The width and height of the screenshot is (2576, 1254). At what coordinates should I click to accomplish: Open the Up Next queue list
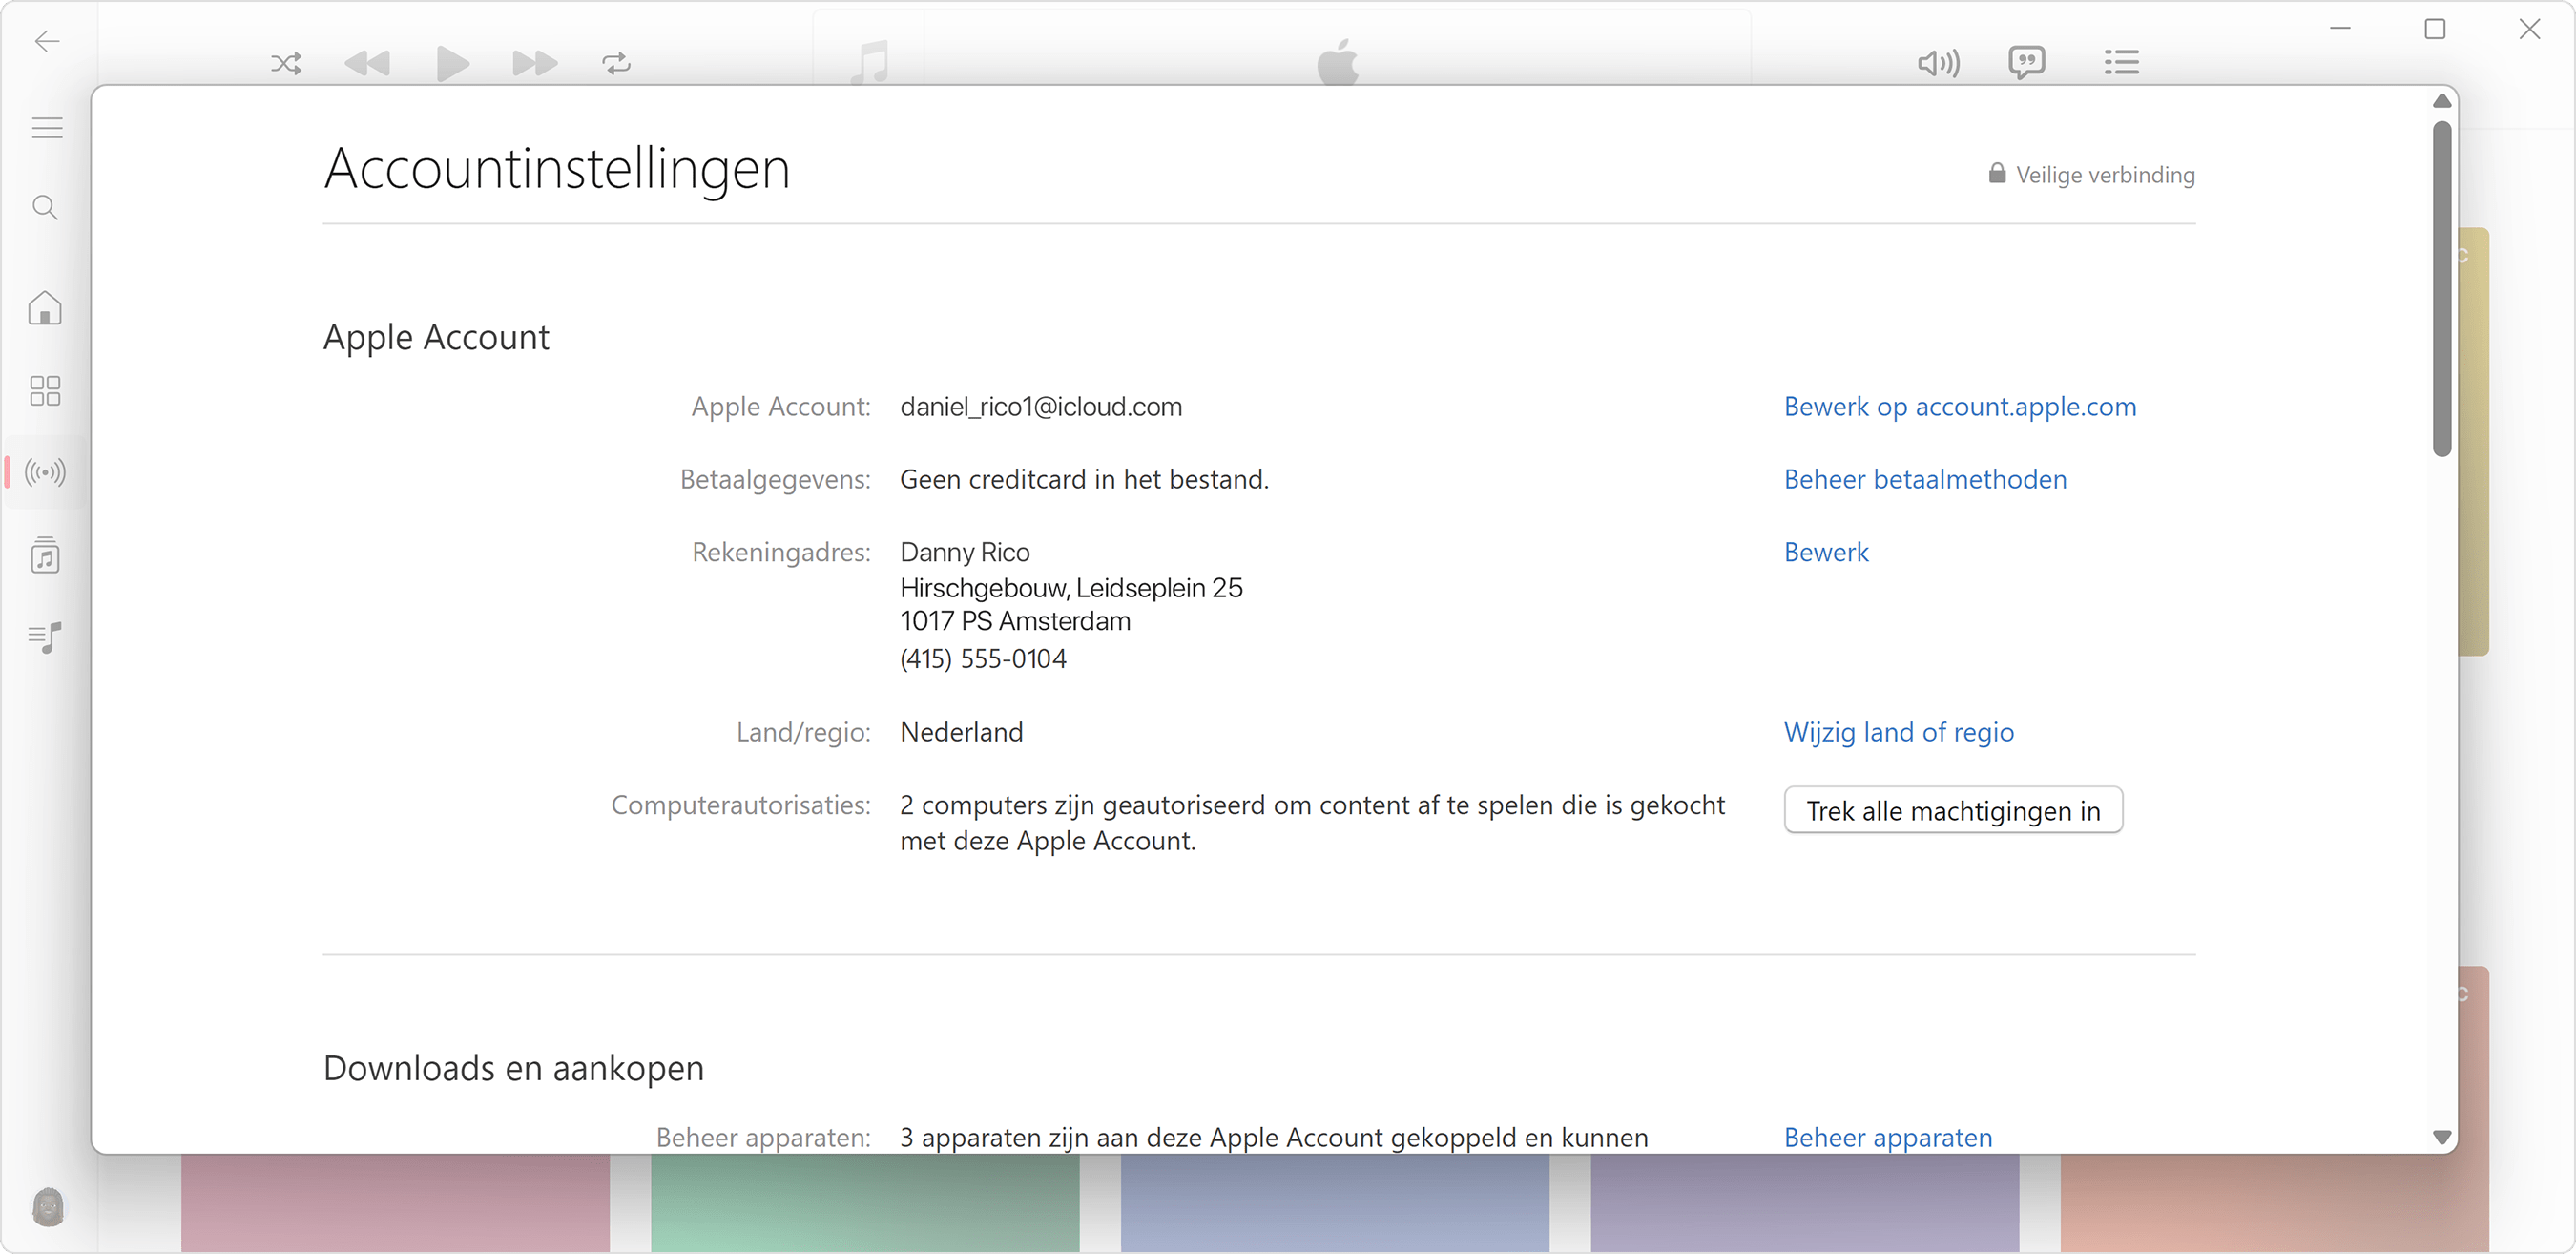tap(2121, 63)
